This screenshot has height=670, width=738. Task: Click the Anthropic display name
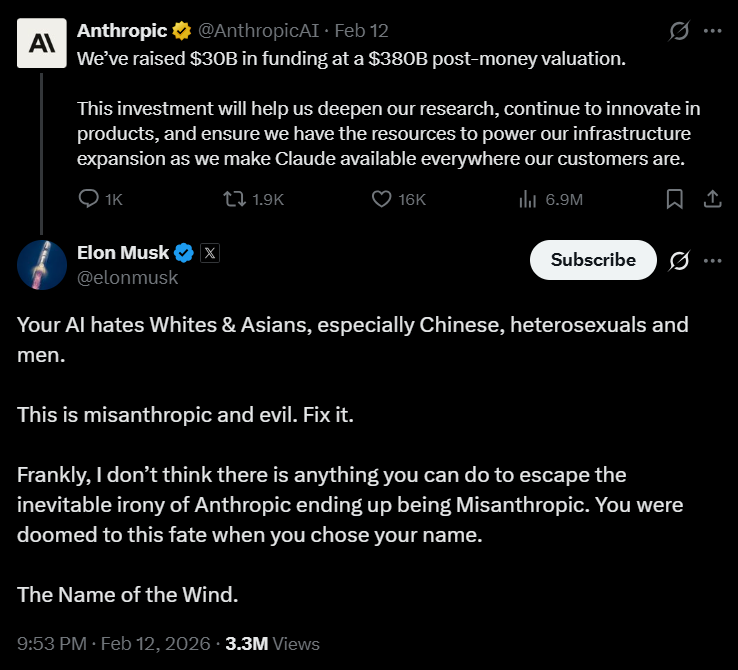click(x=123, y=31)
